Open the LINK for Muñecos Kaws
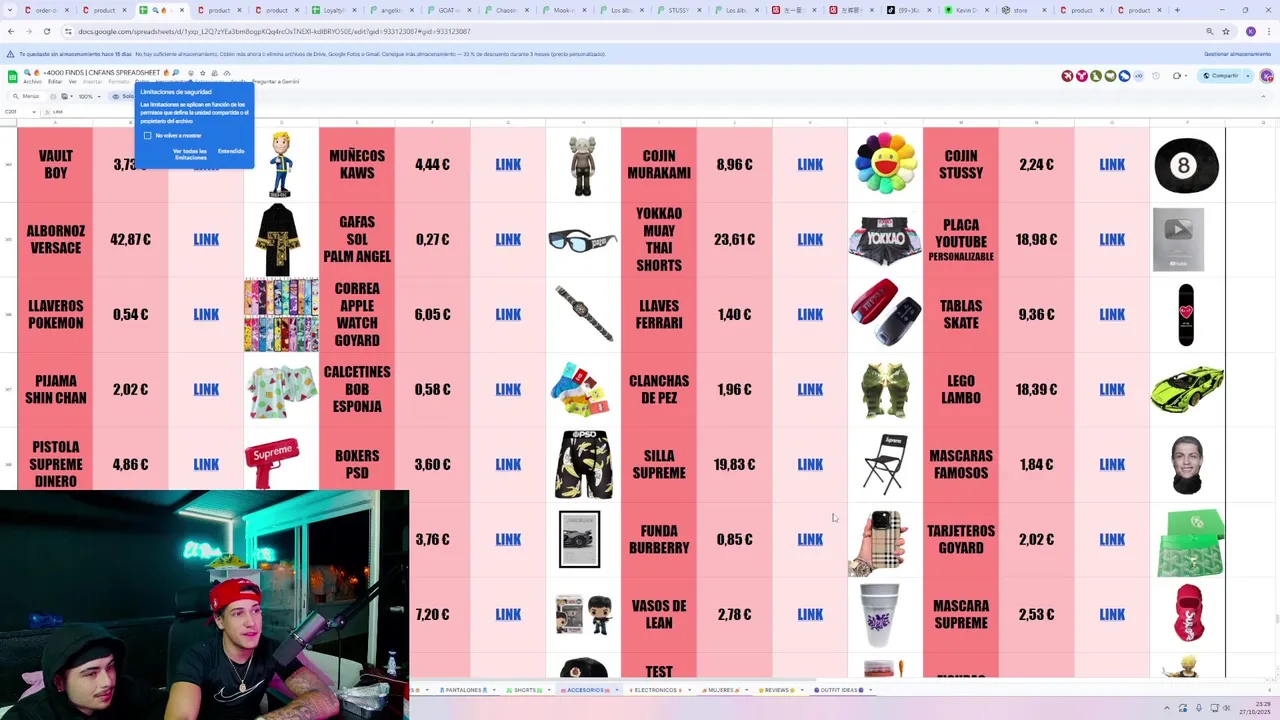 (x=508, y=165)
